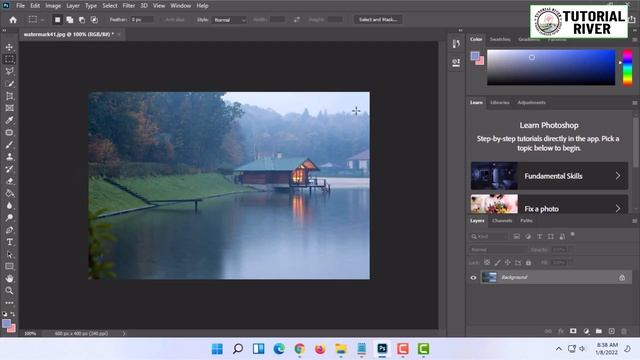This screenshot has width=640, height=360.
Task: Open Edit Toolbar three-dots icon
Action: (9, 302)
